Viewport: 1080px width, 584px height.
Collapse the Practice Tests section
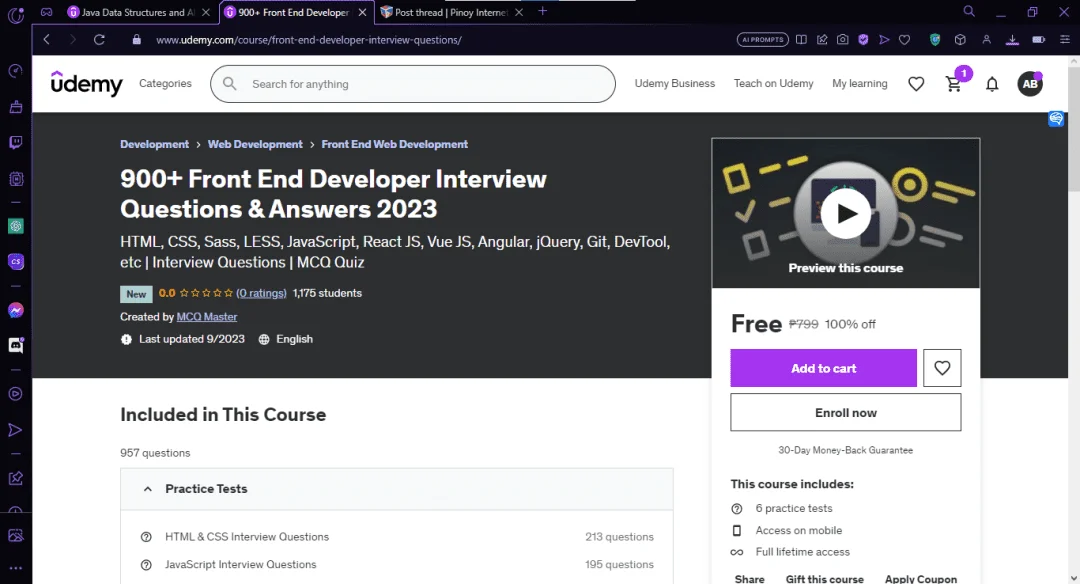[x=397, y=489]
